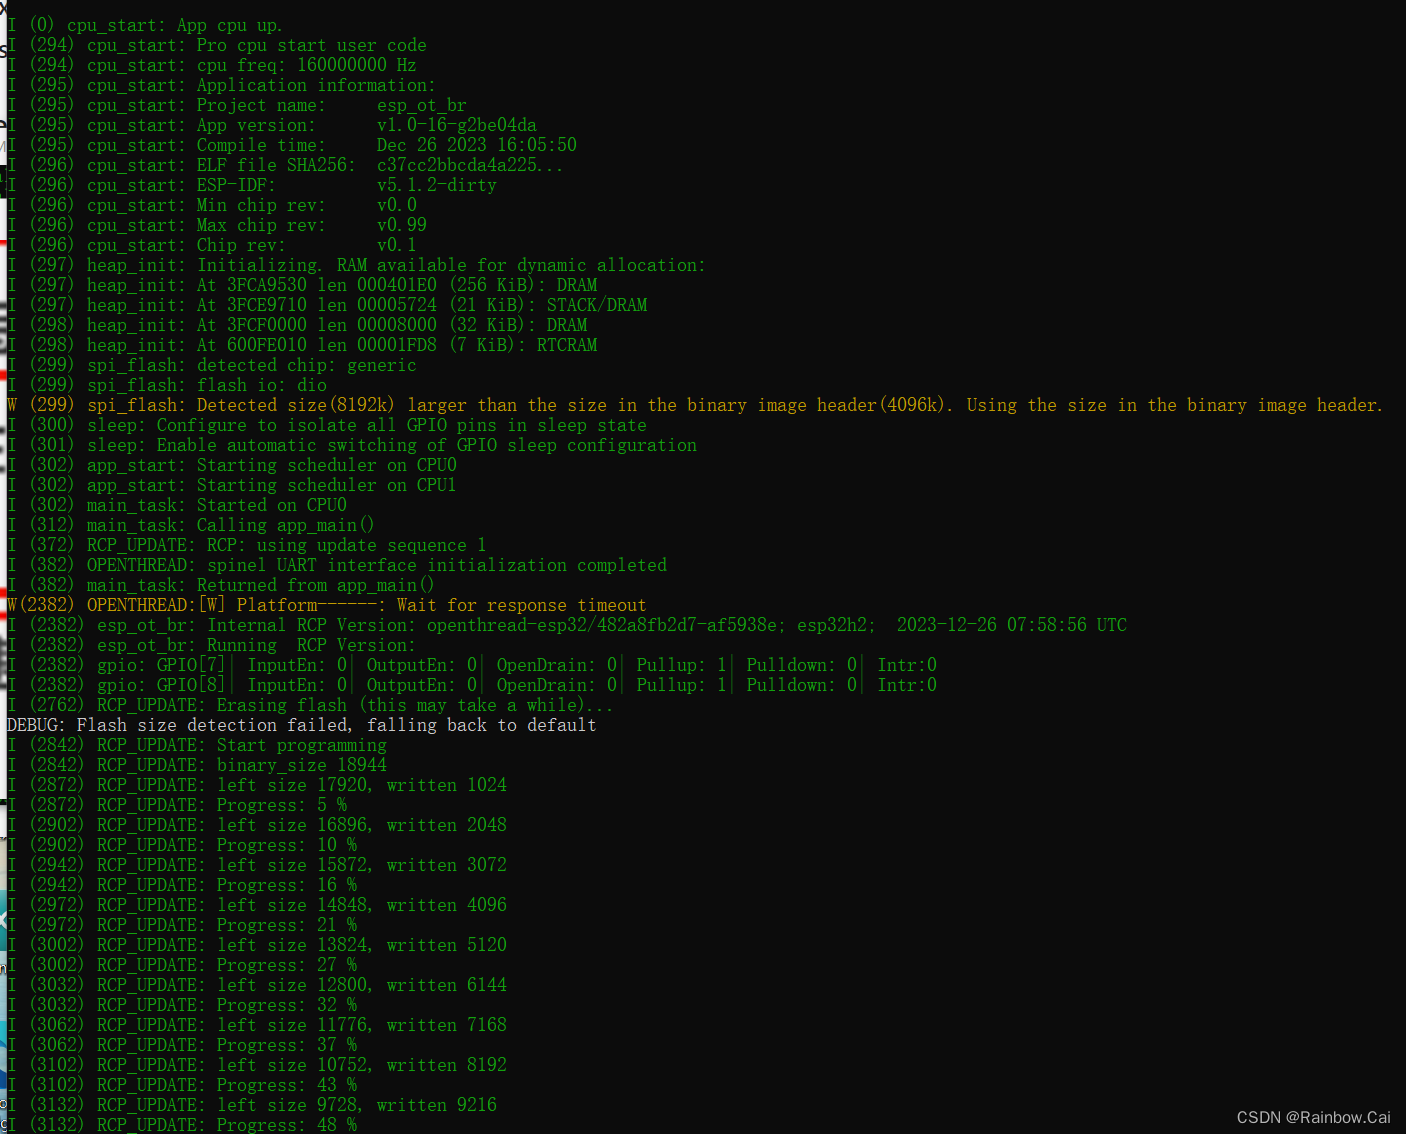1406x1134 pixels.
Task: Click the 'Max chip rev: v0.99' line
Action: click(x=217, y=225)
